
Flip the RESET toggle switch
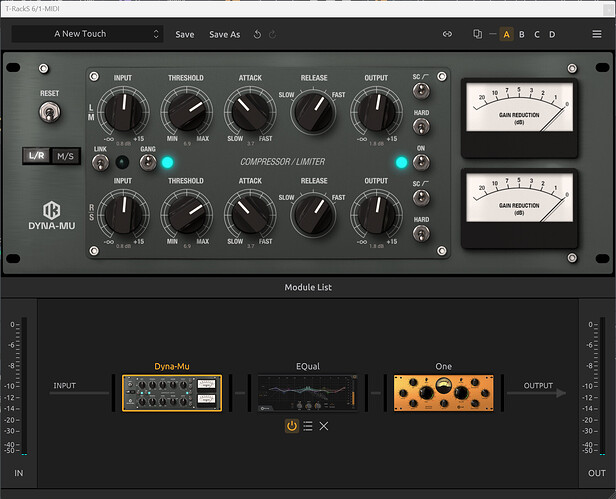50,112
